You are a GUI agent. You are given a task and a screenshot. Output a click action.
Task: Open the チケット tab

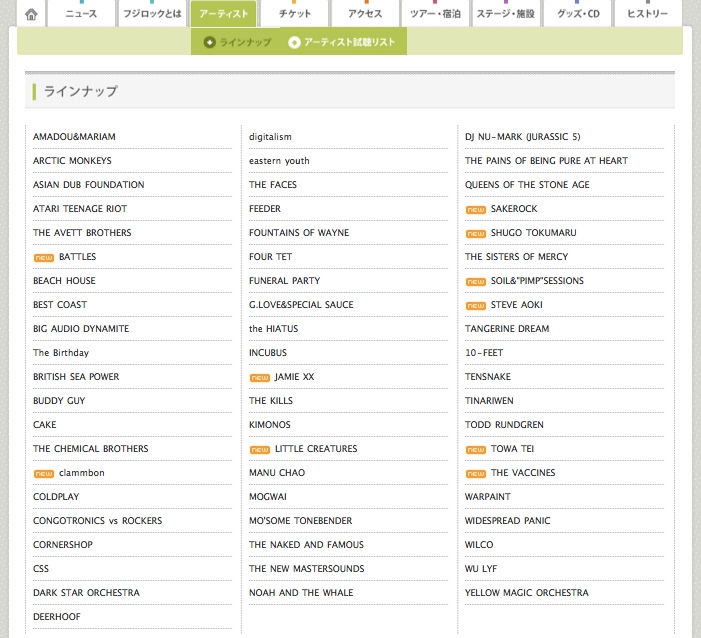coord(295,13)
